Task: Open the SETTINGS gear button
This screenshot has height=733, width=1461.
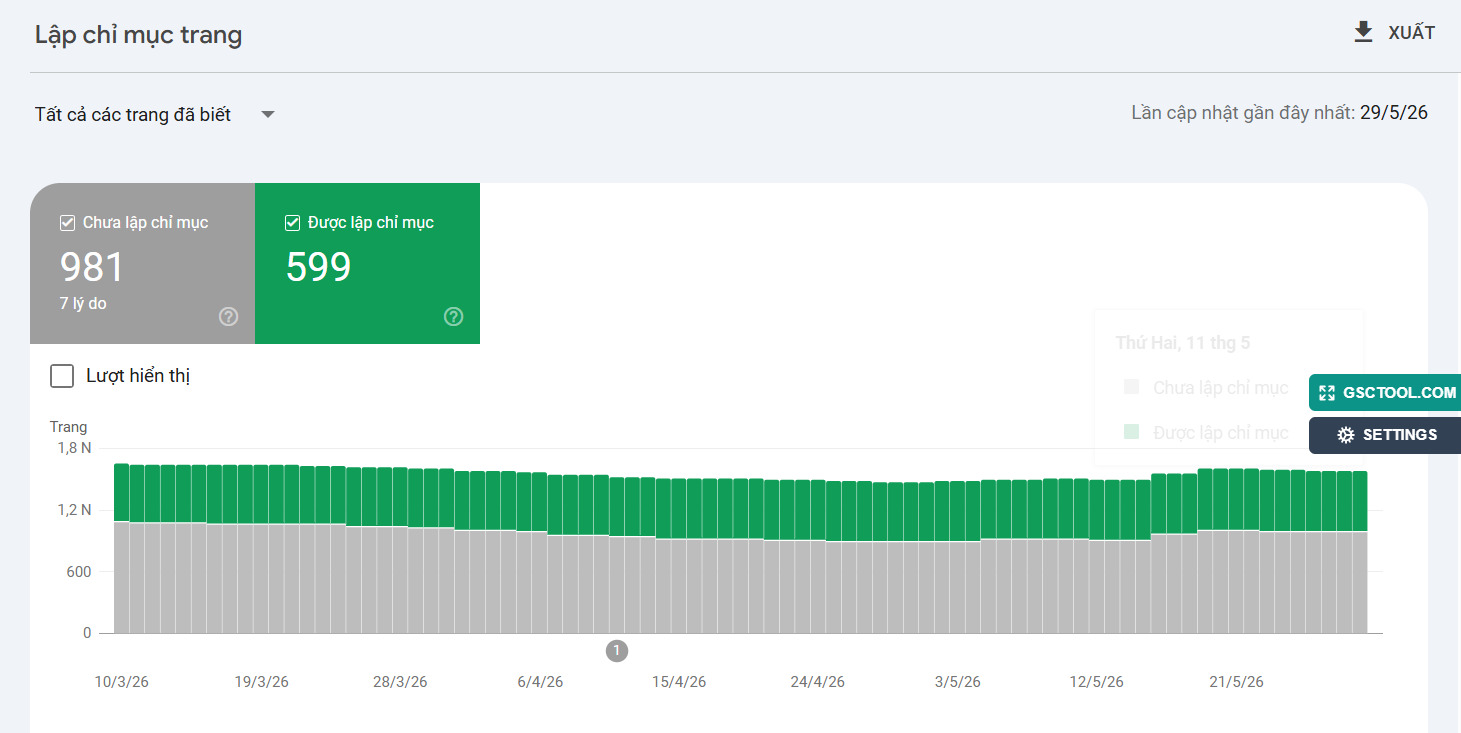Action: (1385, 435)
